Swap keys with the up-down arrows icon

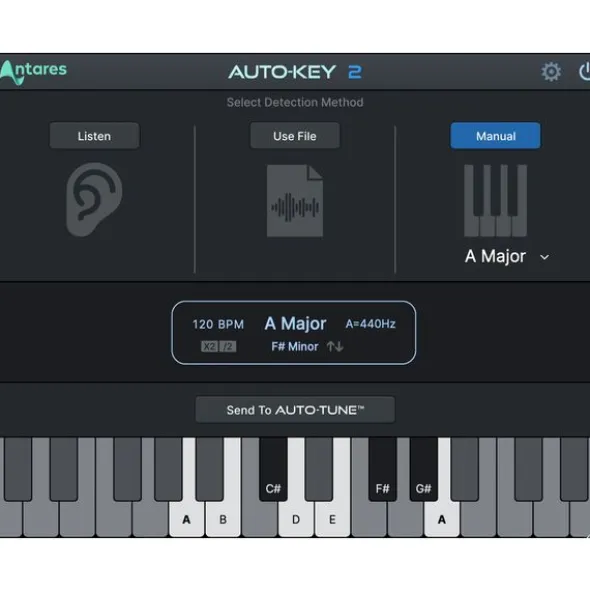[335, 346]
